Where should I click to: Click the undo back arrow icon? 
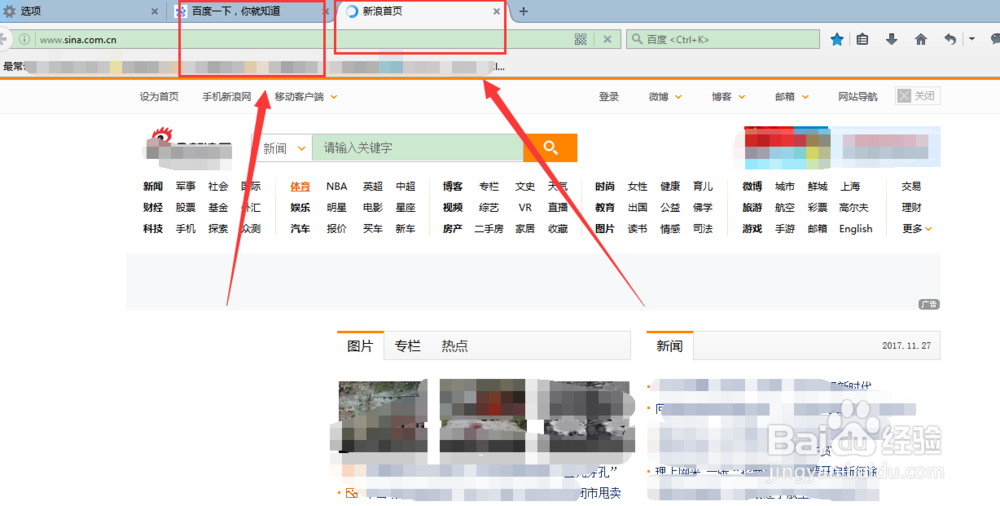coord(950,40)
